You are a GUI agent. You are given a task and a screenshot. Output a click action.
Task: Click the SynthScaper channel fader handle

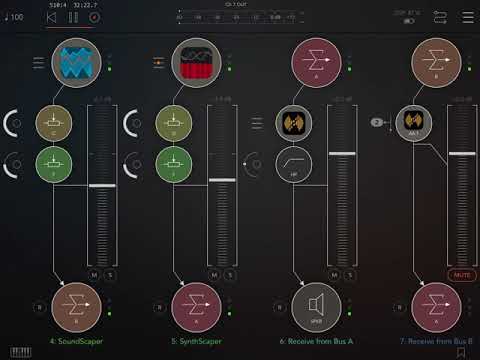coord(222,180)
